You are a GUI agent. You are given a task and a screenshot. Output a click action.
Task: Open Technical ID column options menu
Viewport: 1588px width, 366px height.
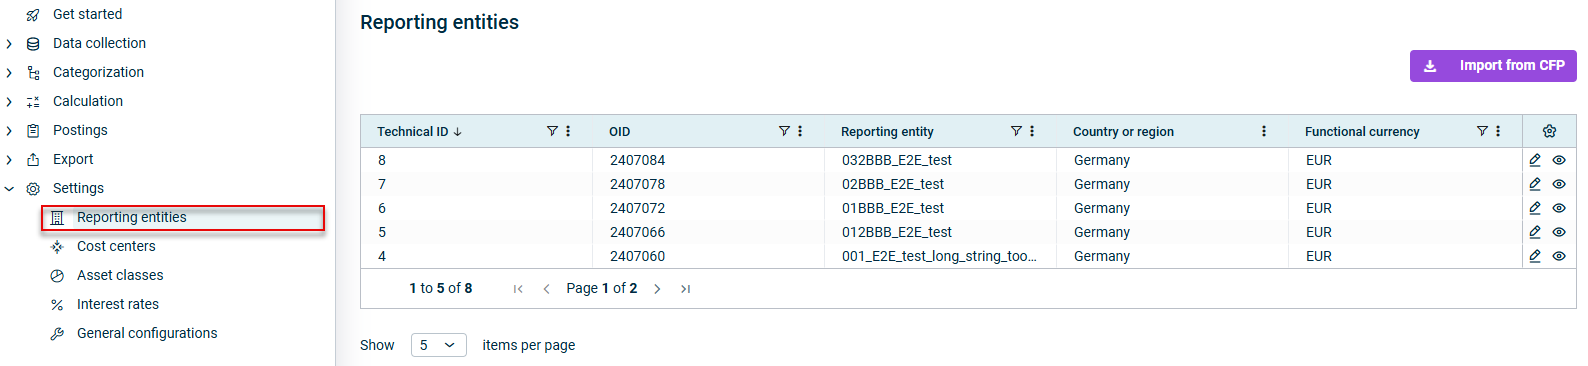click(x=568, y=131)
